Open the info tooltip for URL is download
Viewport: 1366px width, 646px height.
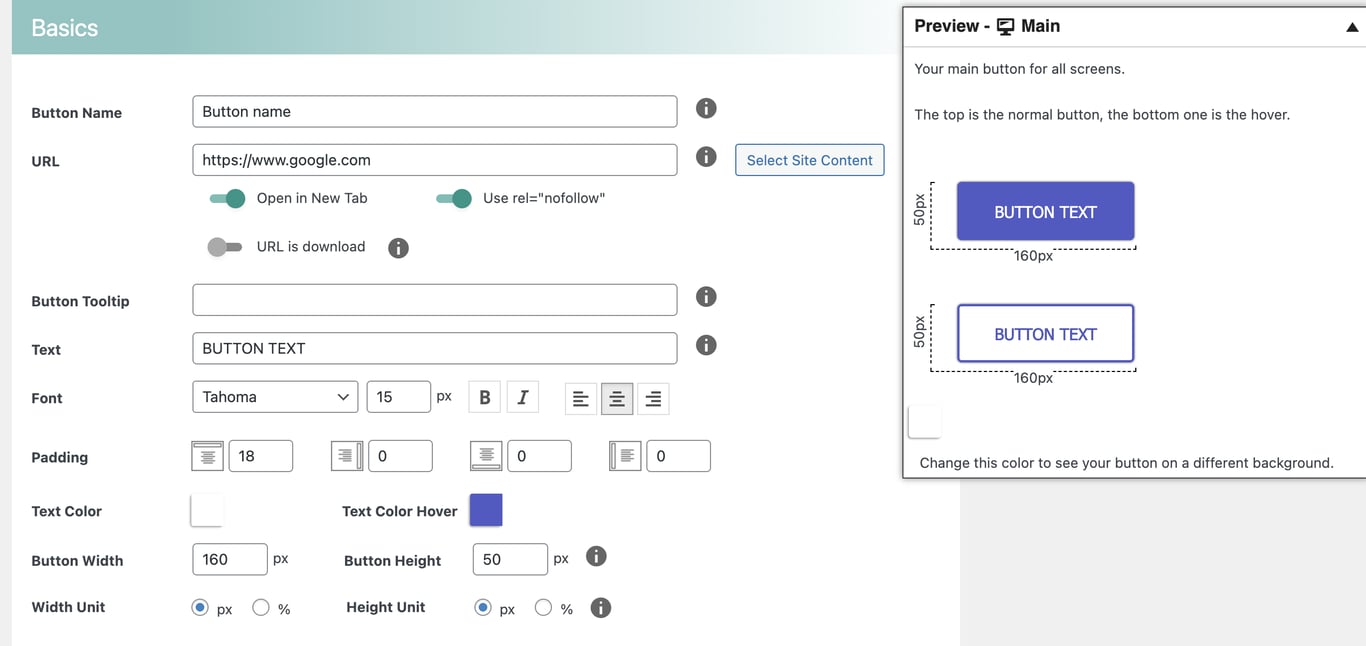(x=398, y=247)
